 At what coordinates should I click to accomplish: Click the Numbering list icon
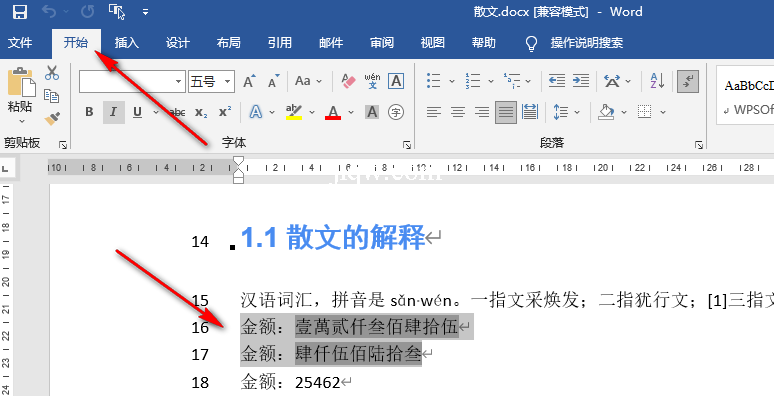coord(472,80)
